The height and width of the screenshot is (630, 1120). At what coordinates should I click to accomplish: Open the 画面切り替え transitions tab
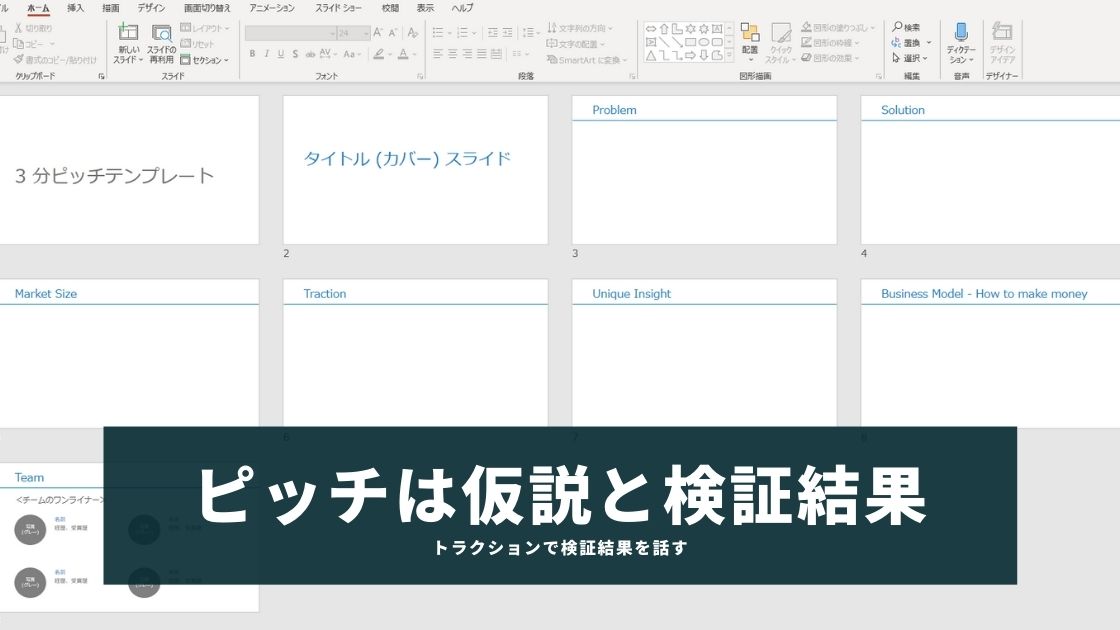(207, 8)
